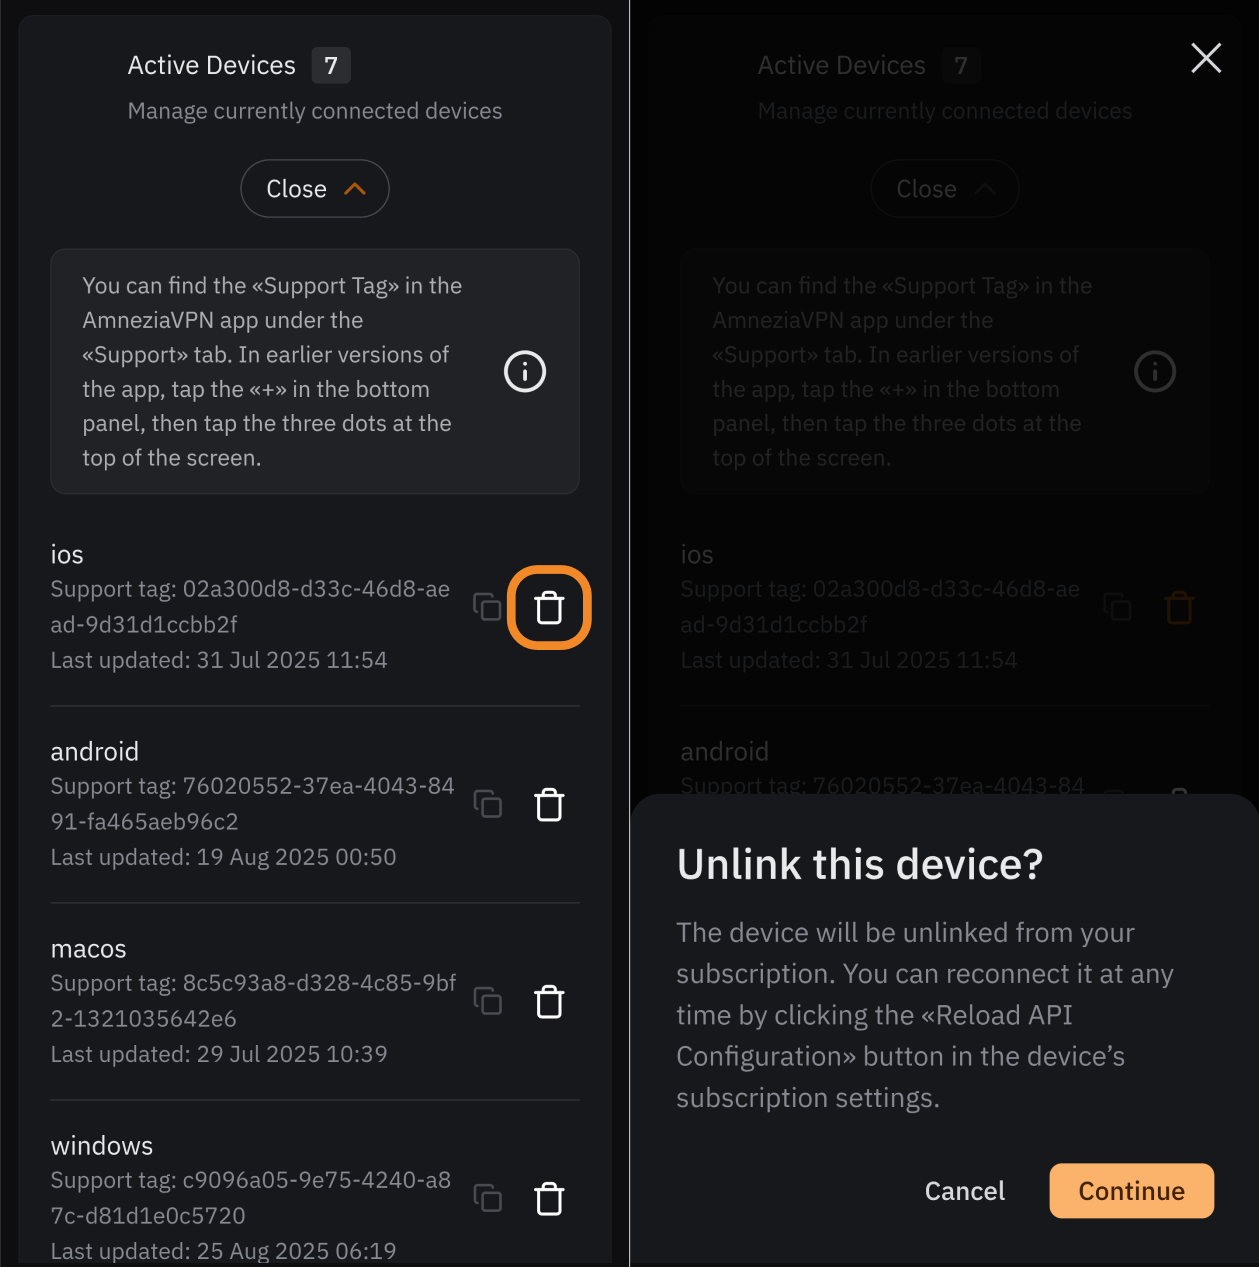Copy the macos support tag

click(x=487, y=1000)
